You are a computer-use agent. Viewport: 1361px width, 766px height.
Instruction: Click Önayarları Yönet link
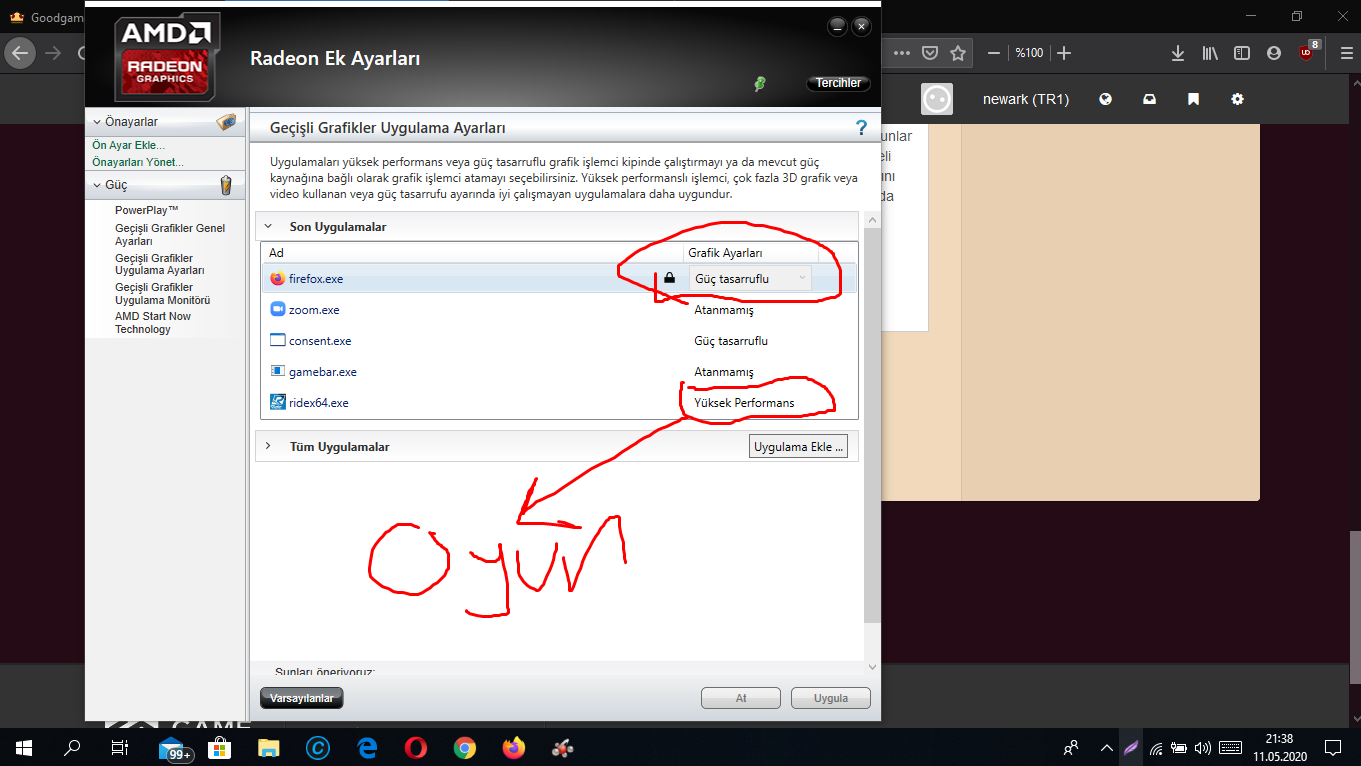pos(138,161)
